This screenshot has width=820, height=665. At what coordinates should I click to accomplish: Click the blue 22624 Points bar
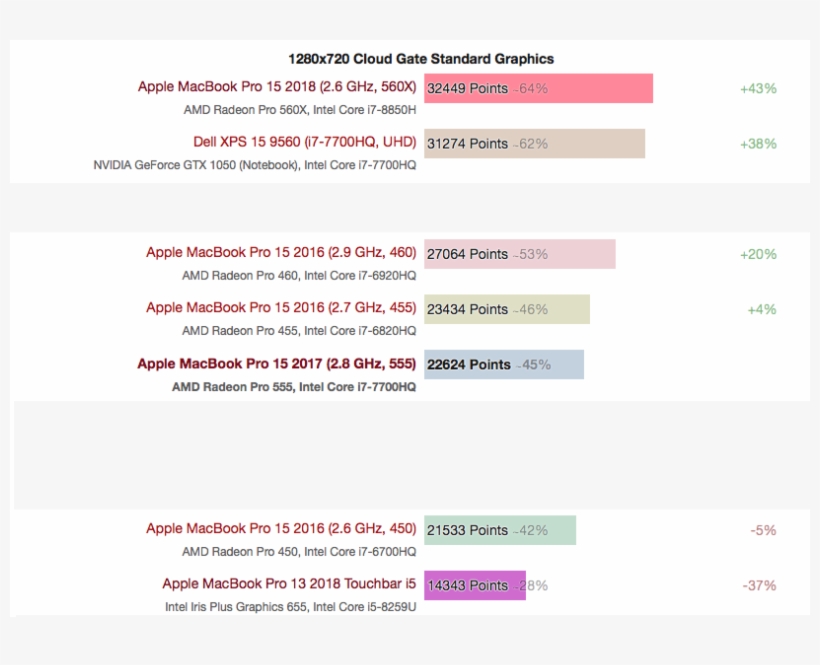tap(503, 364)
